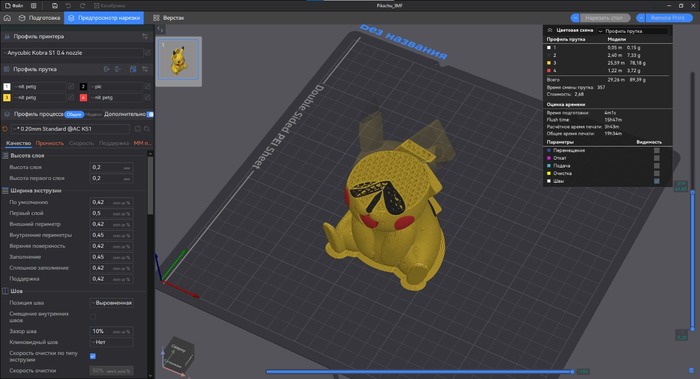Open the Верстак tab
This screenshot has width=700, height=379.
click(x=168, y=18)
